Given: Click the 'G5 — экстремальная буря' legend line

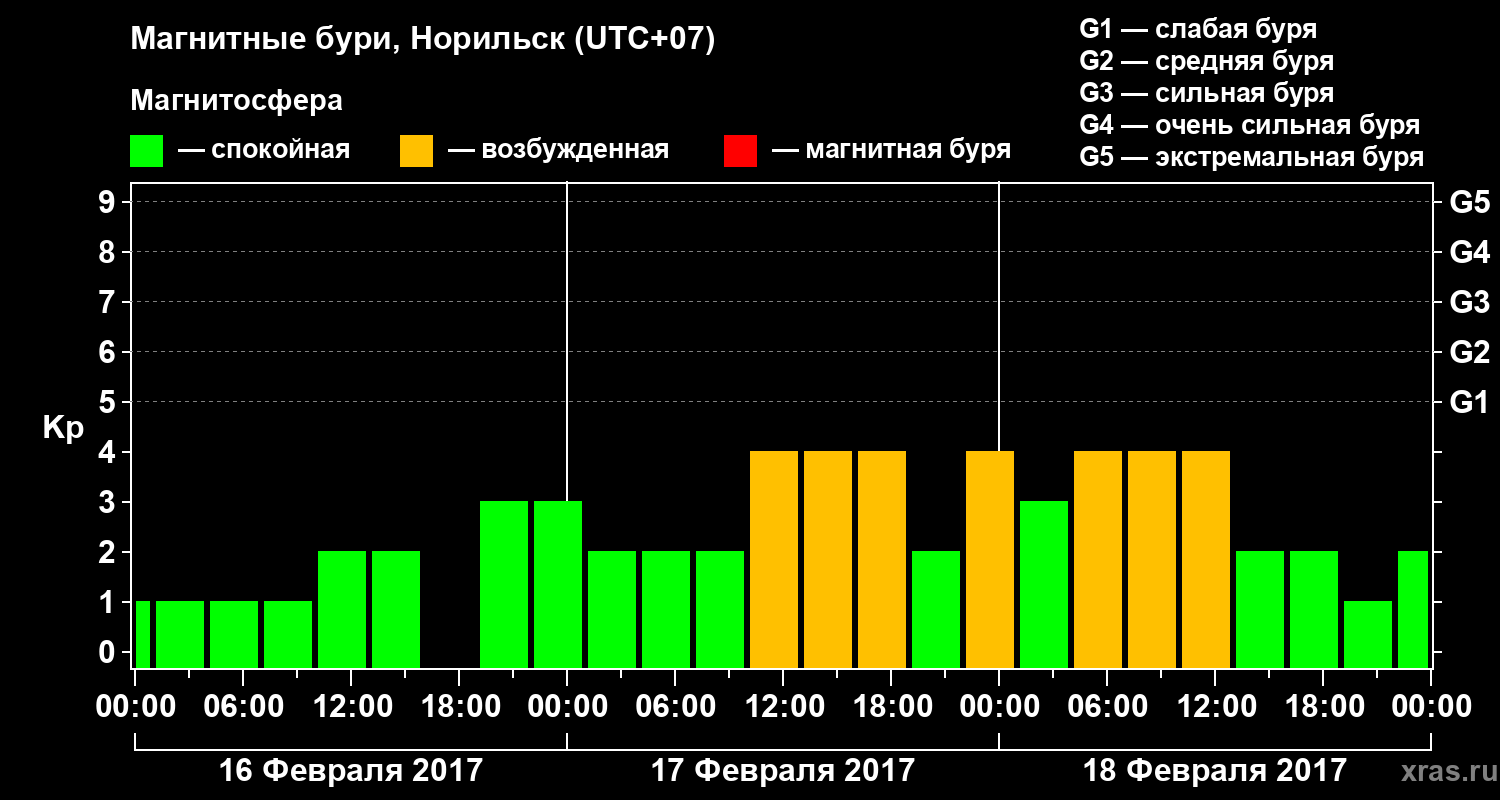Looking at the screenshot, I should coord(1251,157).
